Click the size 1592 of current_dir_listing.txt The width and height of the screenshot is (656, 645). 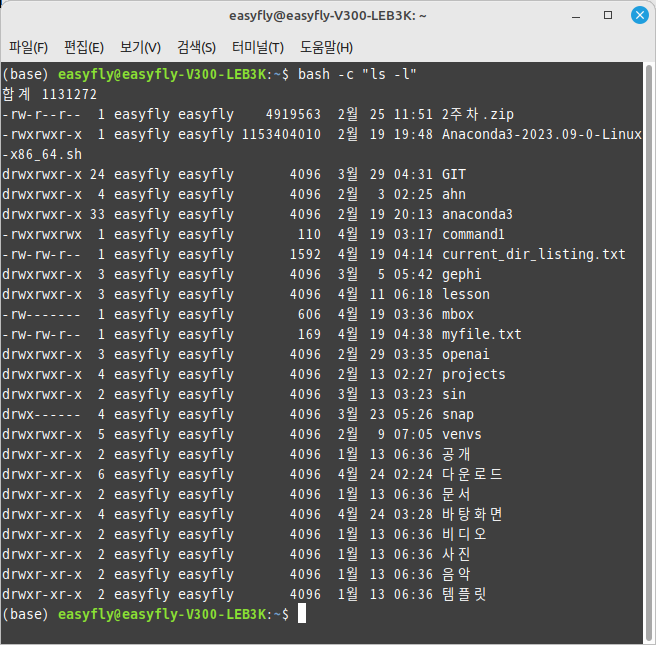coord(305,254)
